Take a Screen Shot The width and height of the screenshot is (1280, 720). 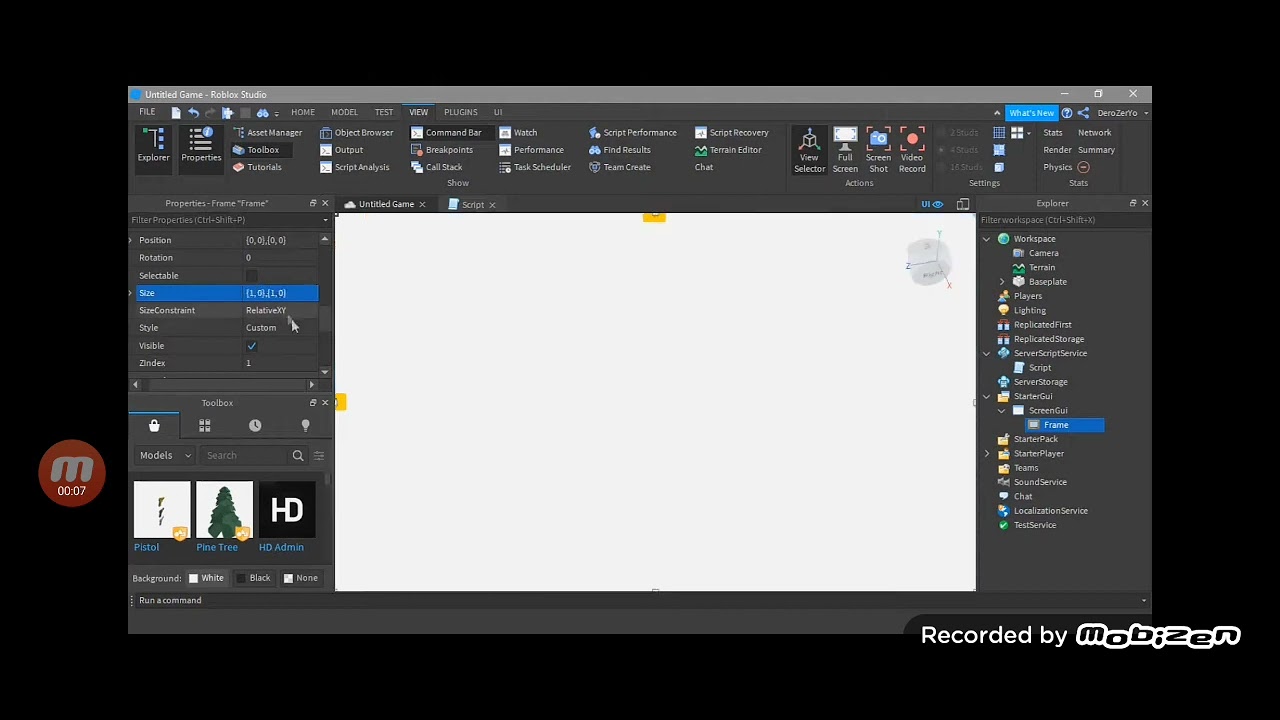click(x=878, y=150)
